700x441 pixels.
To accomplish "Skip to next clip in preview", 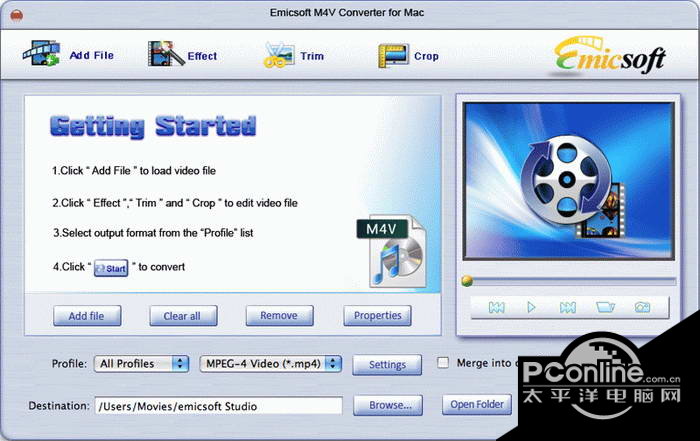I will click(x=567, y=307).
